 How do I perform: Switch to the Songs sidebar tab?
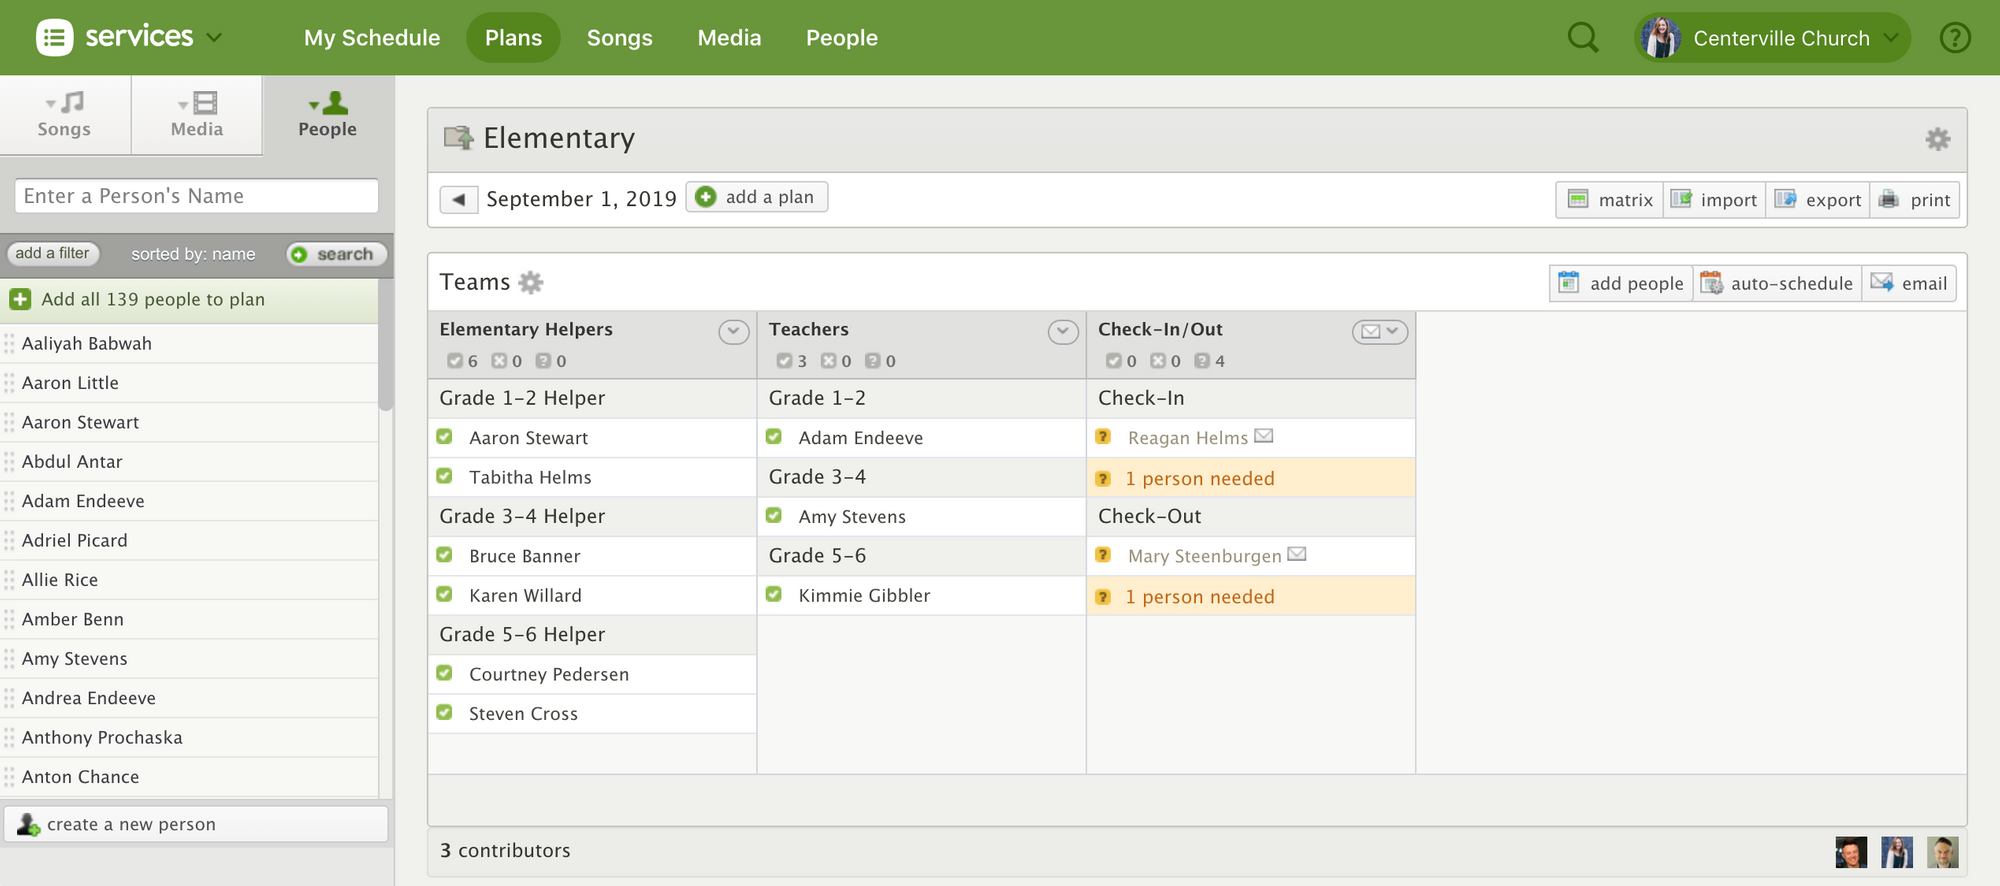click(65, 115)
